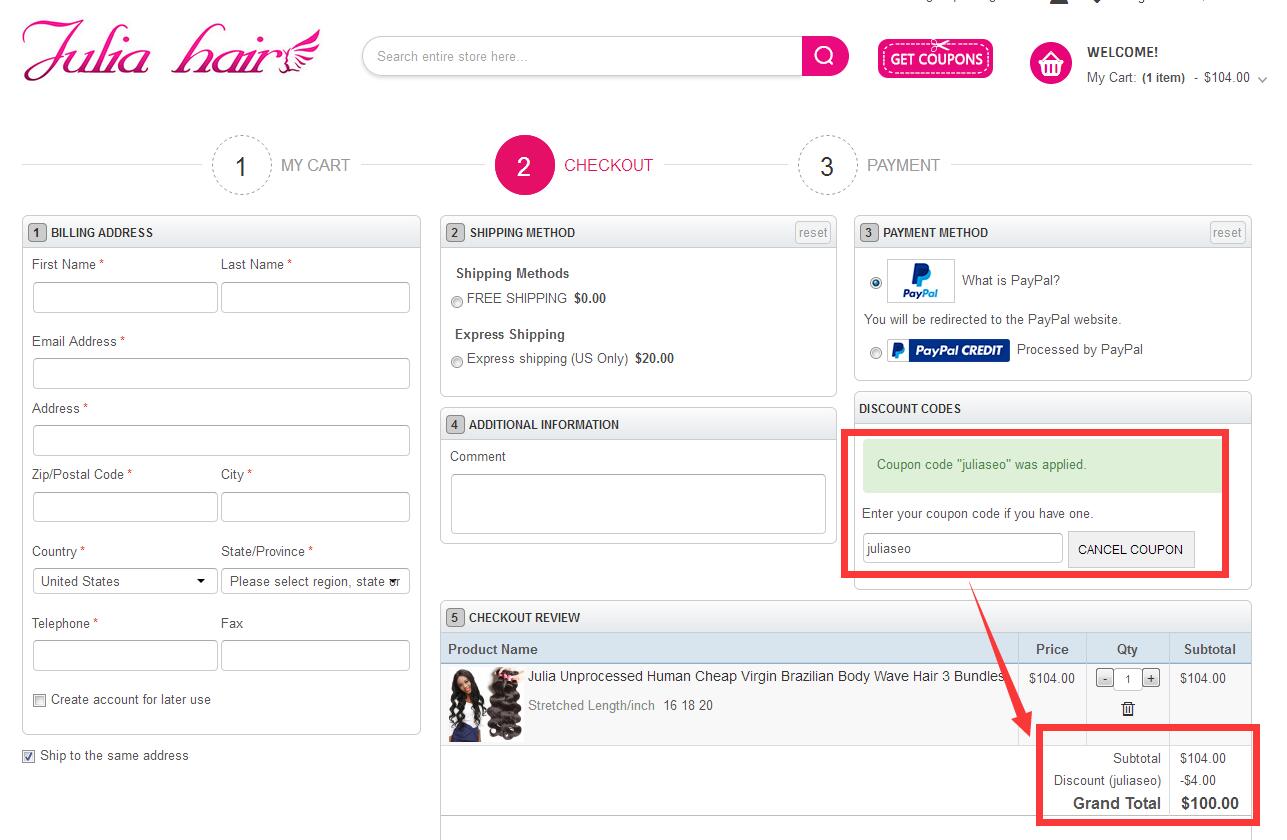The image size is (1287, 840).
Task: Click the PayPal Credit logo
Action: pyautogui.click(x=948, y=351)
